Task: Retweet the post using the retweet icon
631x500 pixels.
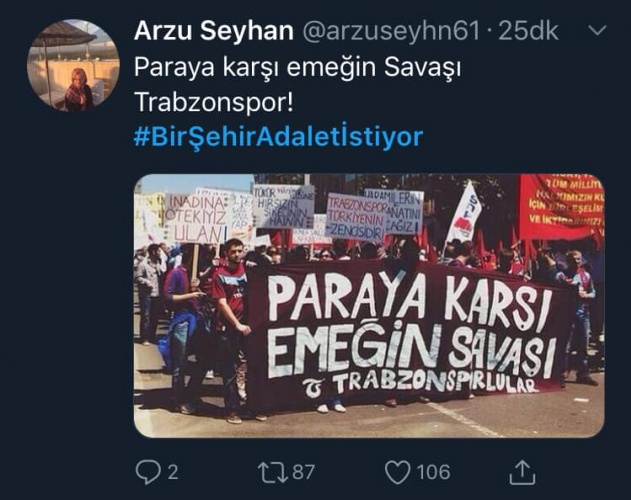Action: pos(273,472)
